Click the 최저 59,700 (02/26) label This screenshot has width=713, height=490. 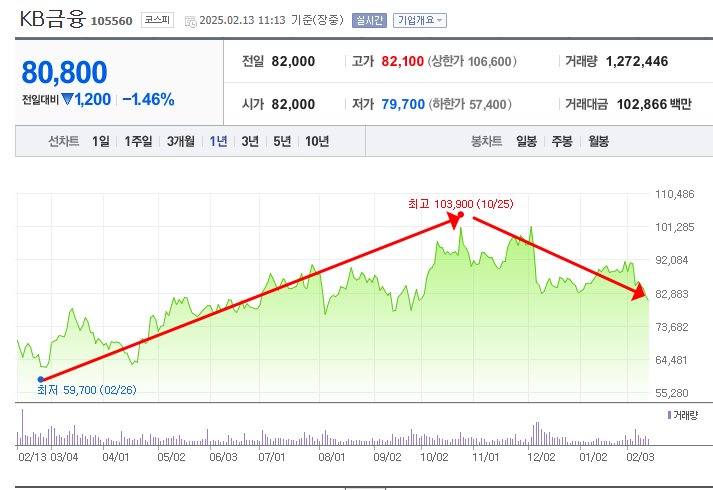(x=87, y=390)
